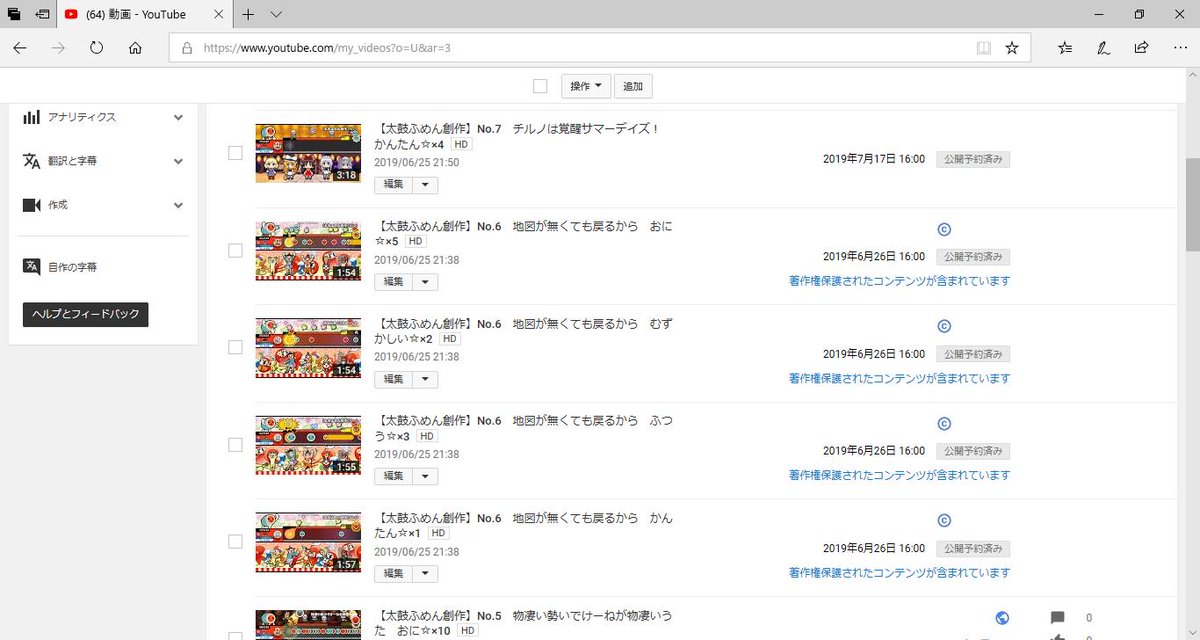1200x640 pixels.
Task: Open copyright notice link for No.6 むずかしい video
Action: [x=899, y=378]
